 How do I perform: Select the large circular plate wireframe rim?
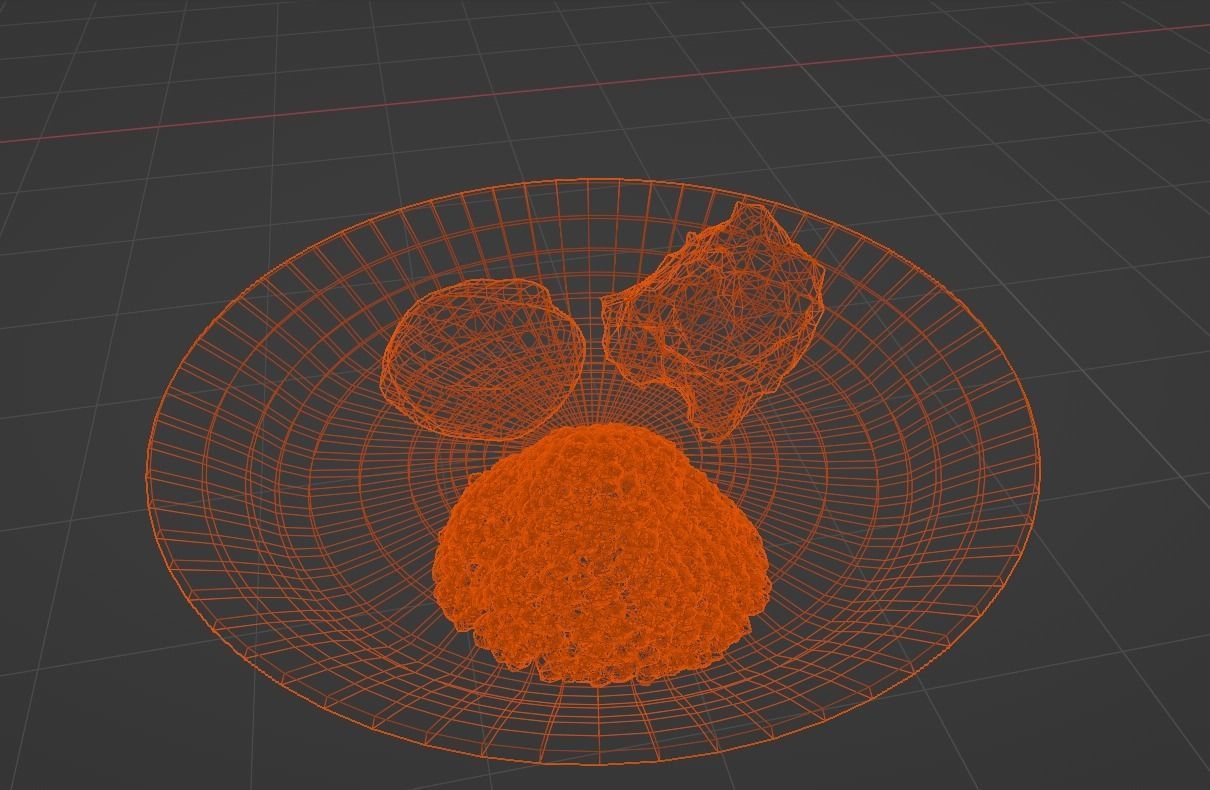point(594,472)
